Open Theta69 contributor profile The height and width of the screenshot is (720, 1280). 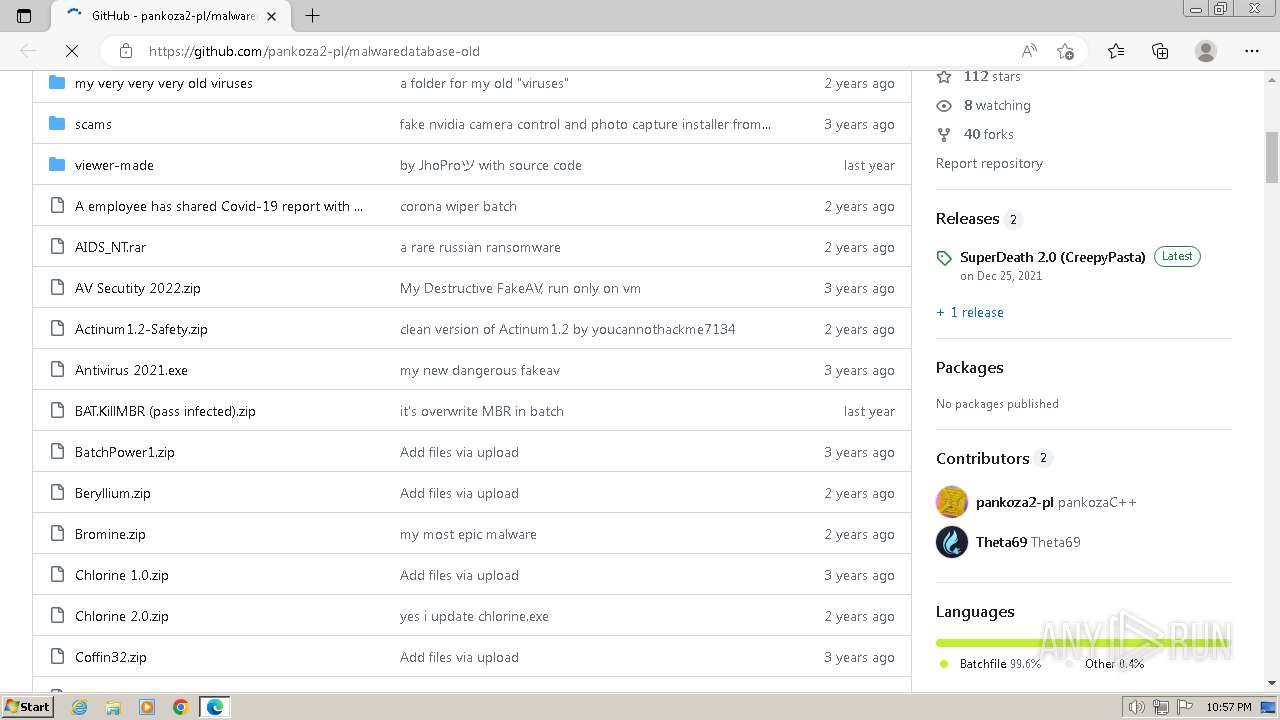pos(1001,542)
